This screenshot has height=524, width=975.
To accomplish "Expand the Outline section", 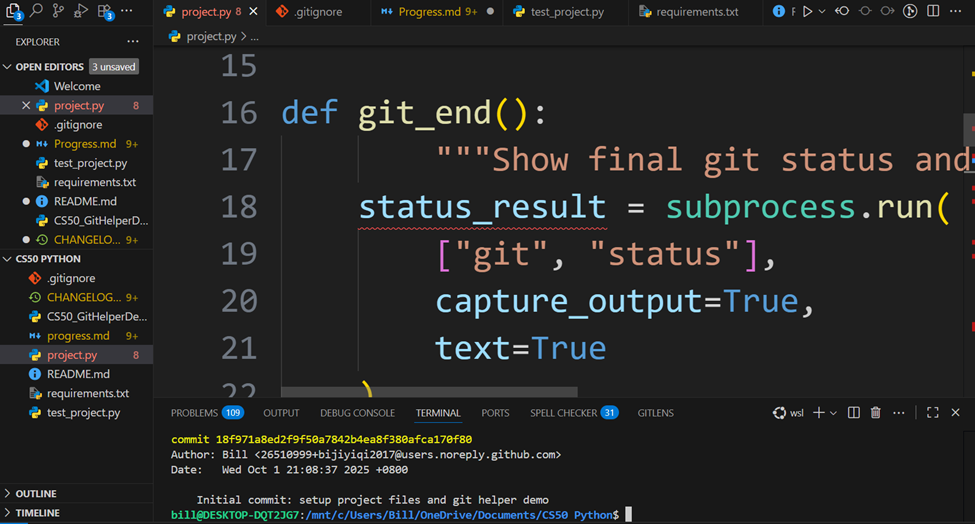I will (x=36, y=494).
